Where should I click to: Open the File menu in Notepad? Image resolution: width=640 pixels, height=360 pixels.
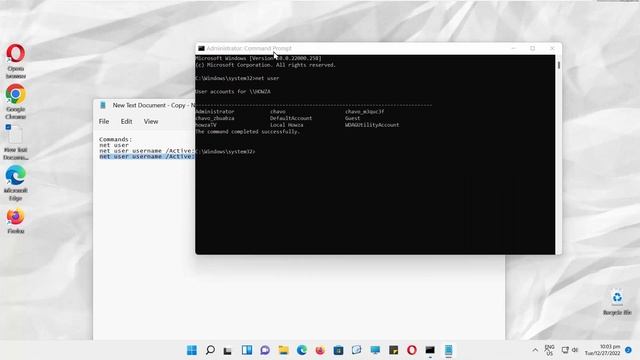(104, 122)
